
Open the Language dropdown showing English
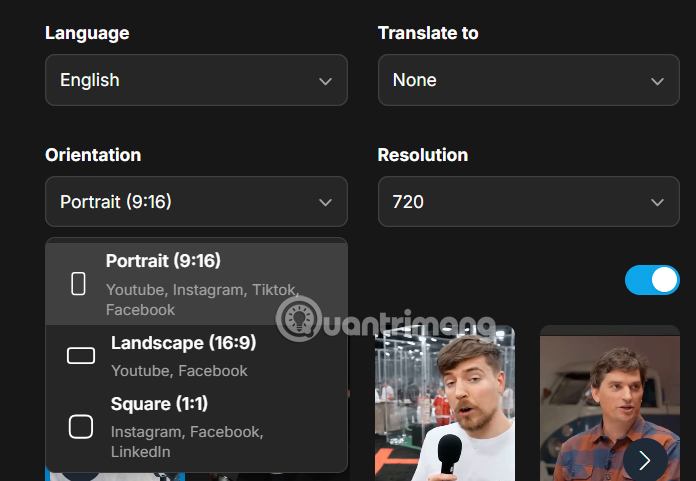196,81
